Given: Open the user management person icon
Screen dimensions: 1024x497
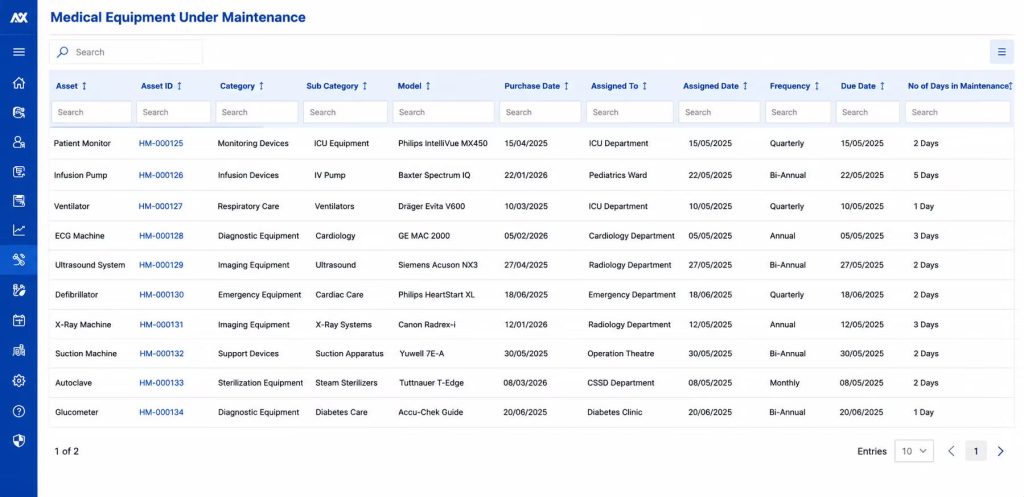Looking at the screenshot, I should pos(19,142).
